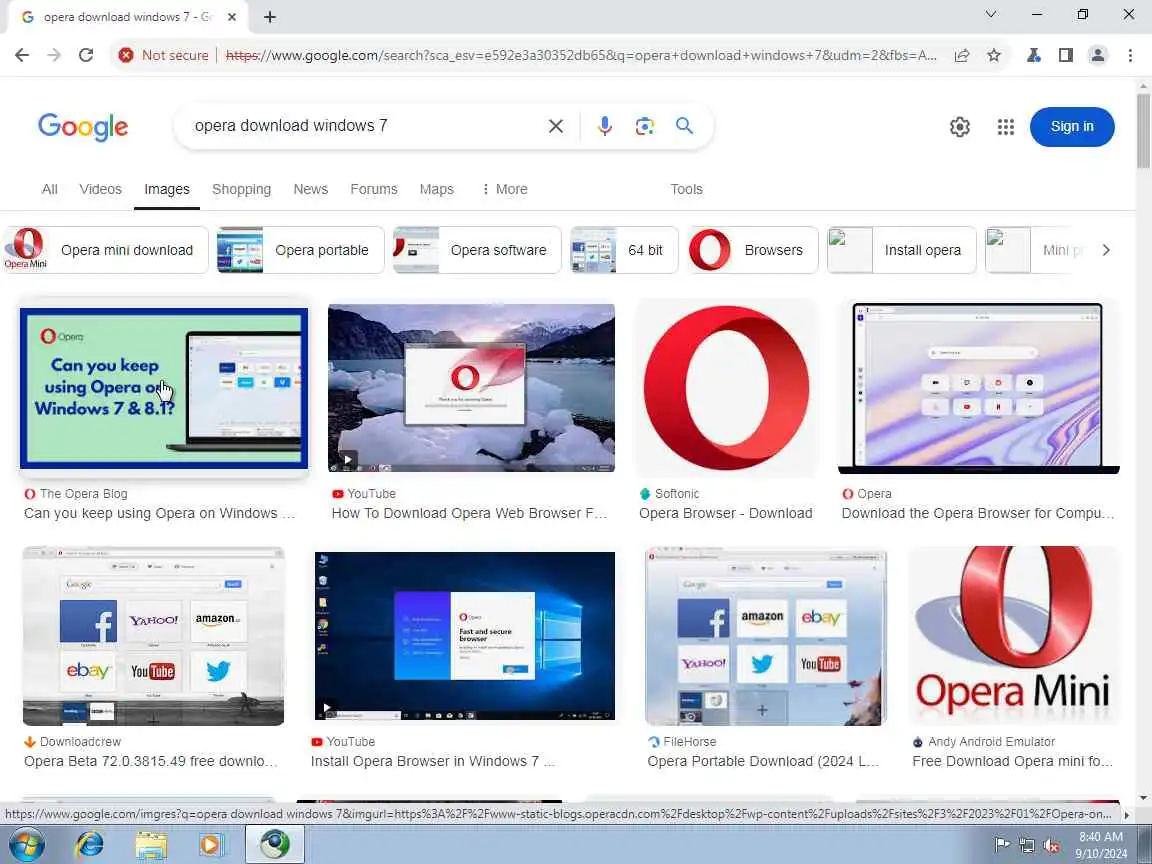
Task: Open 'Opera Browser - Download' link
Action: tap(726, 513)
